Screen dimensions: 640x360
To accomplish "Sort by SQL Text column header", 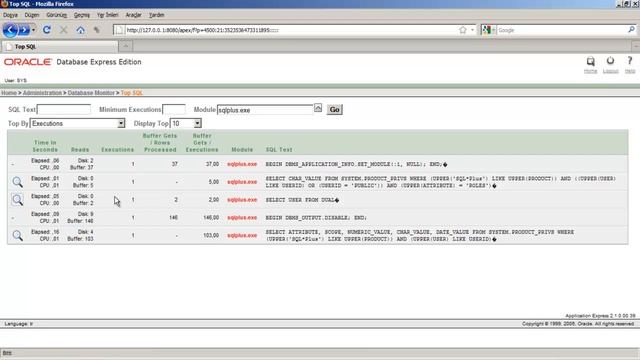I will point(279,150).
